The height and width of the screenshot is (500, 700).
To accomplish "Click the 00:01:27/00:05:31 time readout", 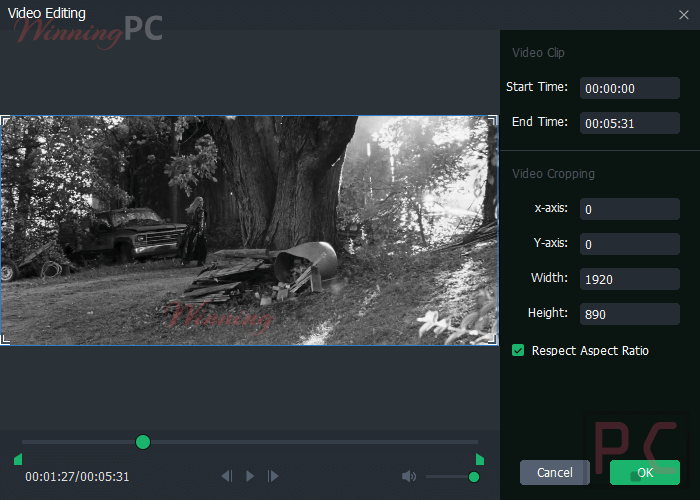I will pos(77,477).
